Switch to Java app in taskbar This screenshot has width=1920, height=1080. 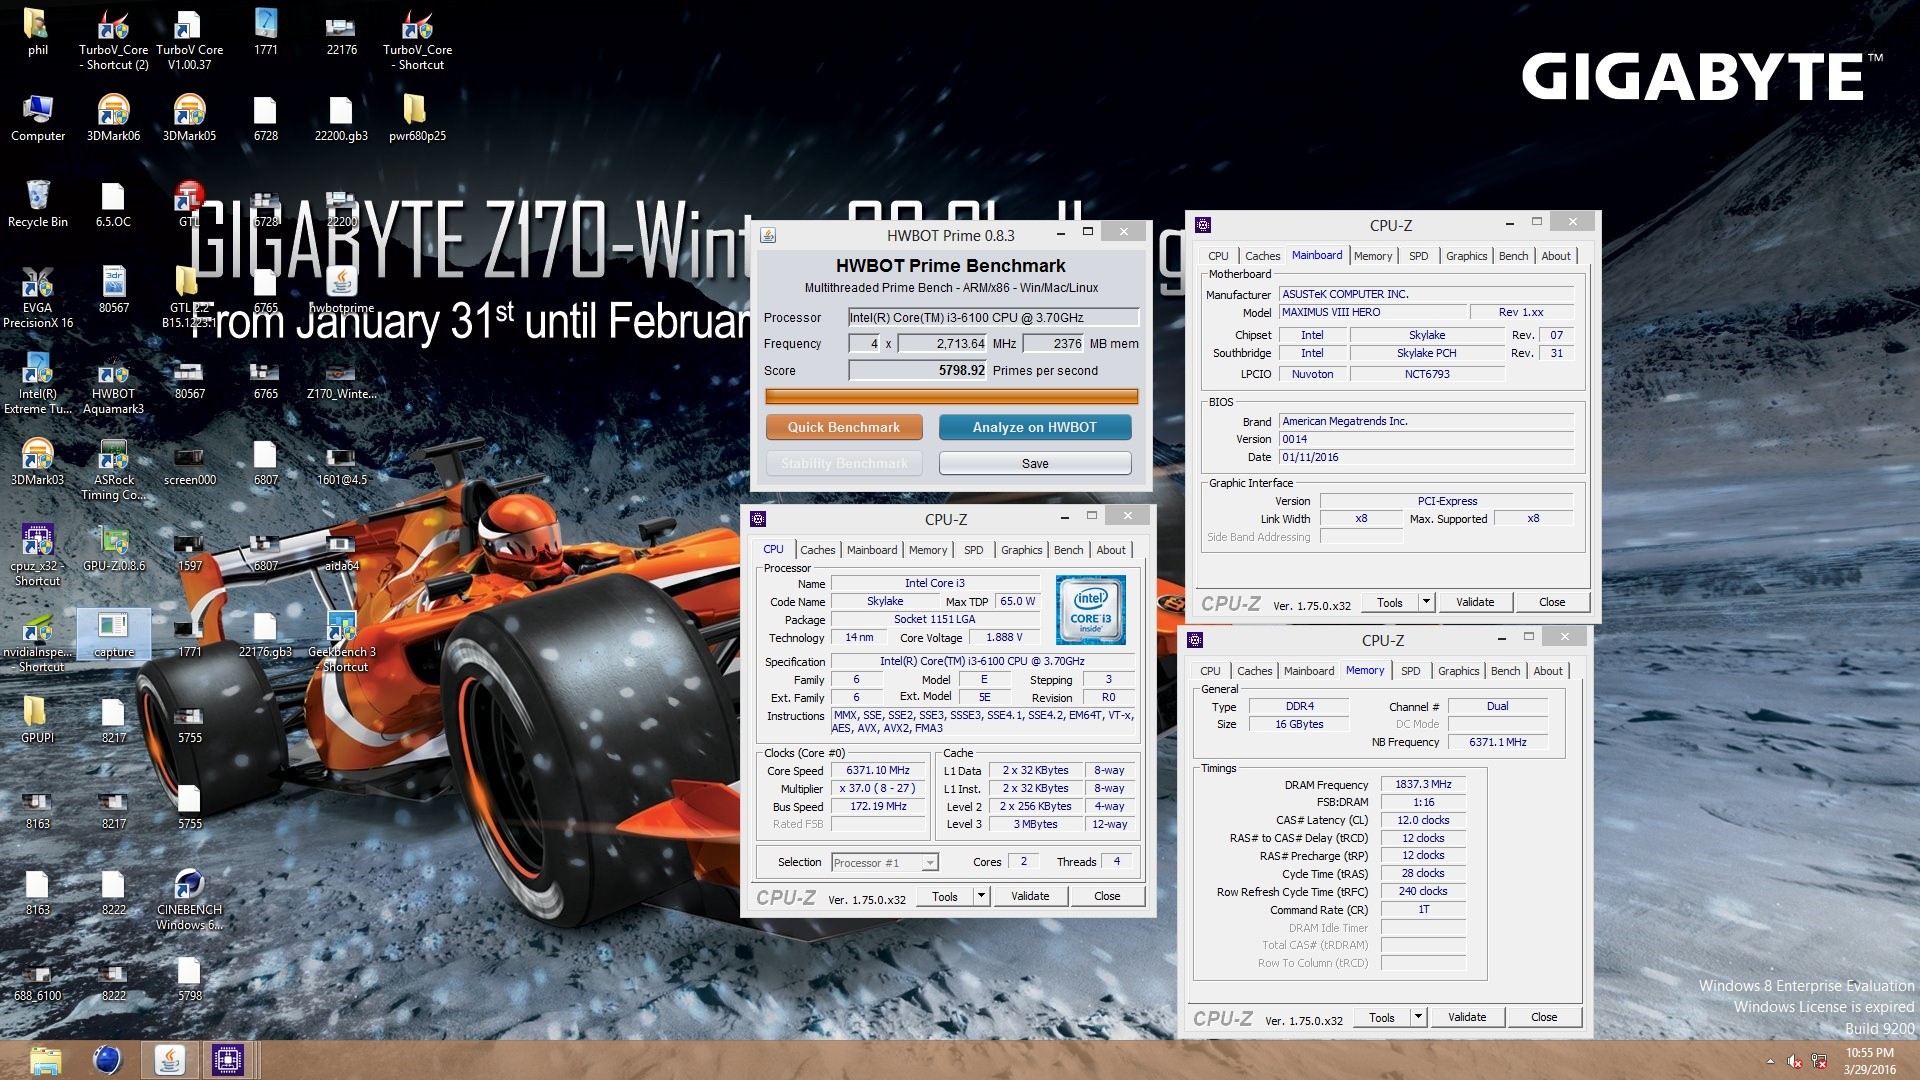pos(169,1060)
